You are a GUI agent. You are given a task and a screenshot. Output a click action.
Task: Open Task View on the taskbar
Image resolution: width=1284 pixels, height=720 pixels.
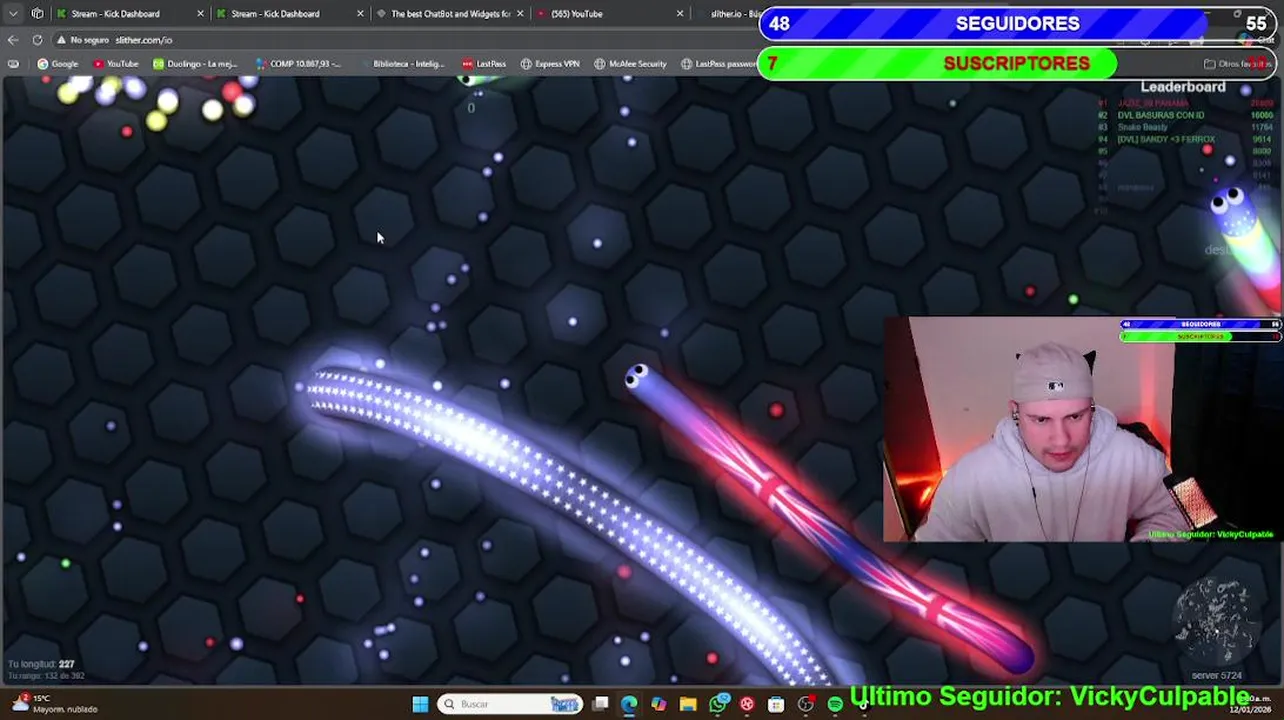pos(600,704)
